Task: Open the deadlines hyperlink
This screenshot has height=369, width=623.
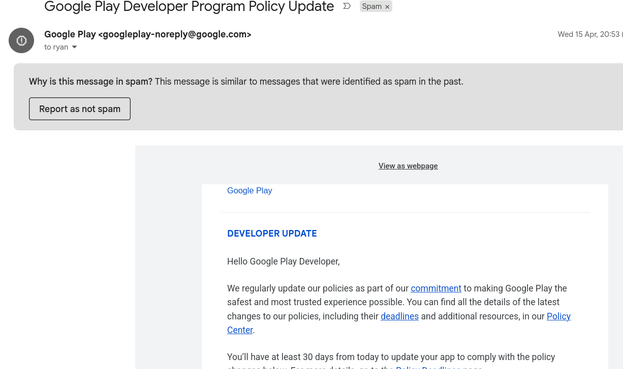Action: click(399, 316)
